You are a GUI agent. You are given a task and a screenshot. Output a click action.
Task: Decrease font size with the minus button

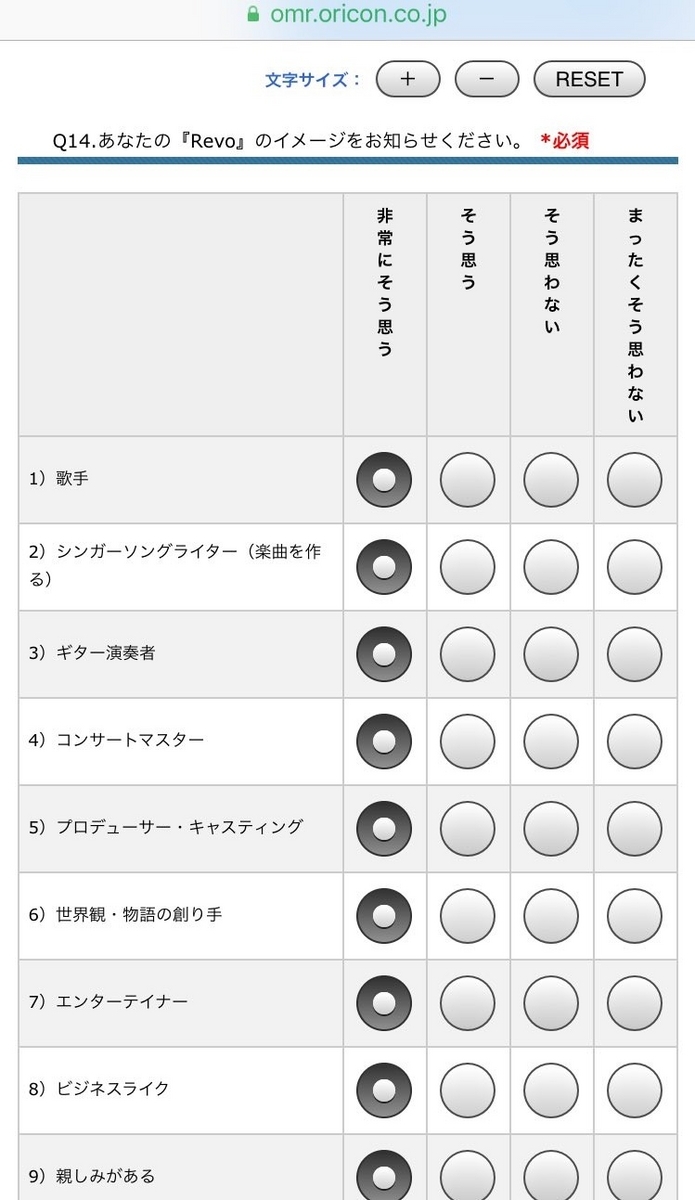[x=487, y=79]
